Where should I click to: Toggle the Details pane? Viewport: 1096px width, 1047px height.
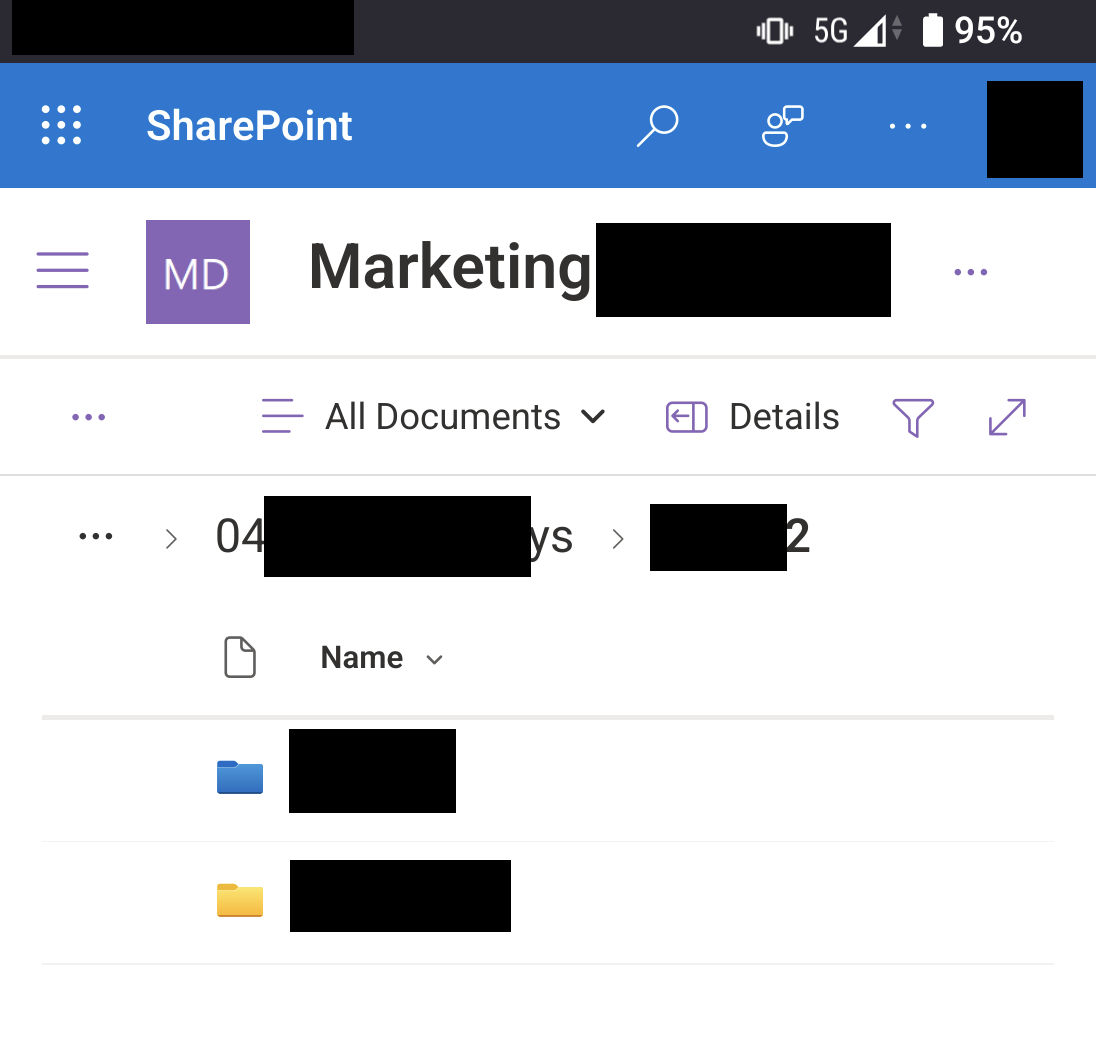coord(753,417)
